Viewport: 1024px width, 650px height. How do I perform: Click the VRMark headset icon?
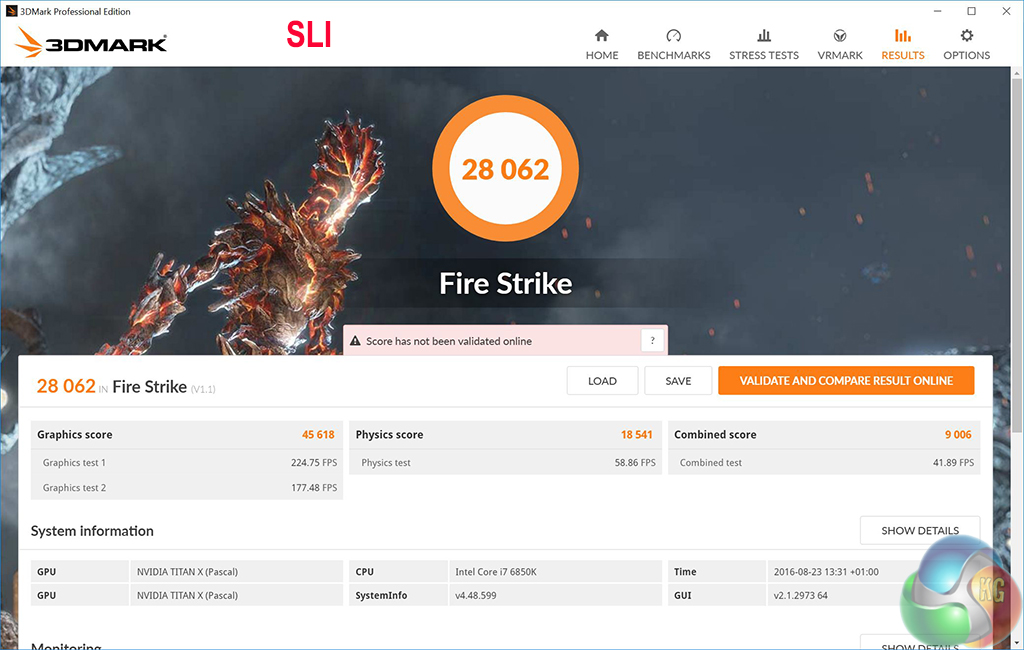(840, 35)
